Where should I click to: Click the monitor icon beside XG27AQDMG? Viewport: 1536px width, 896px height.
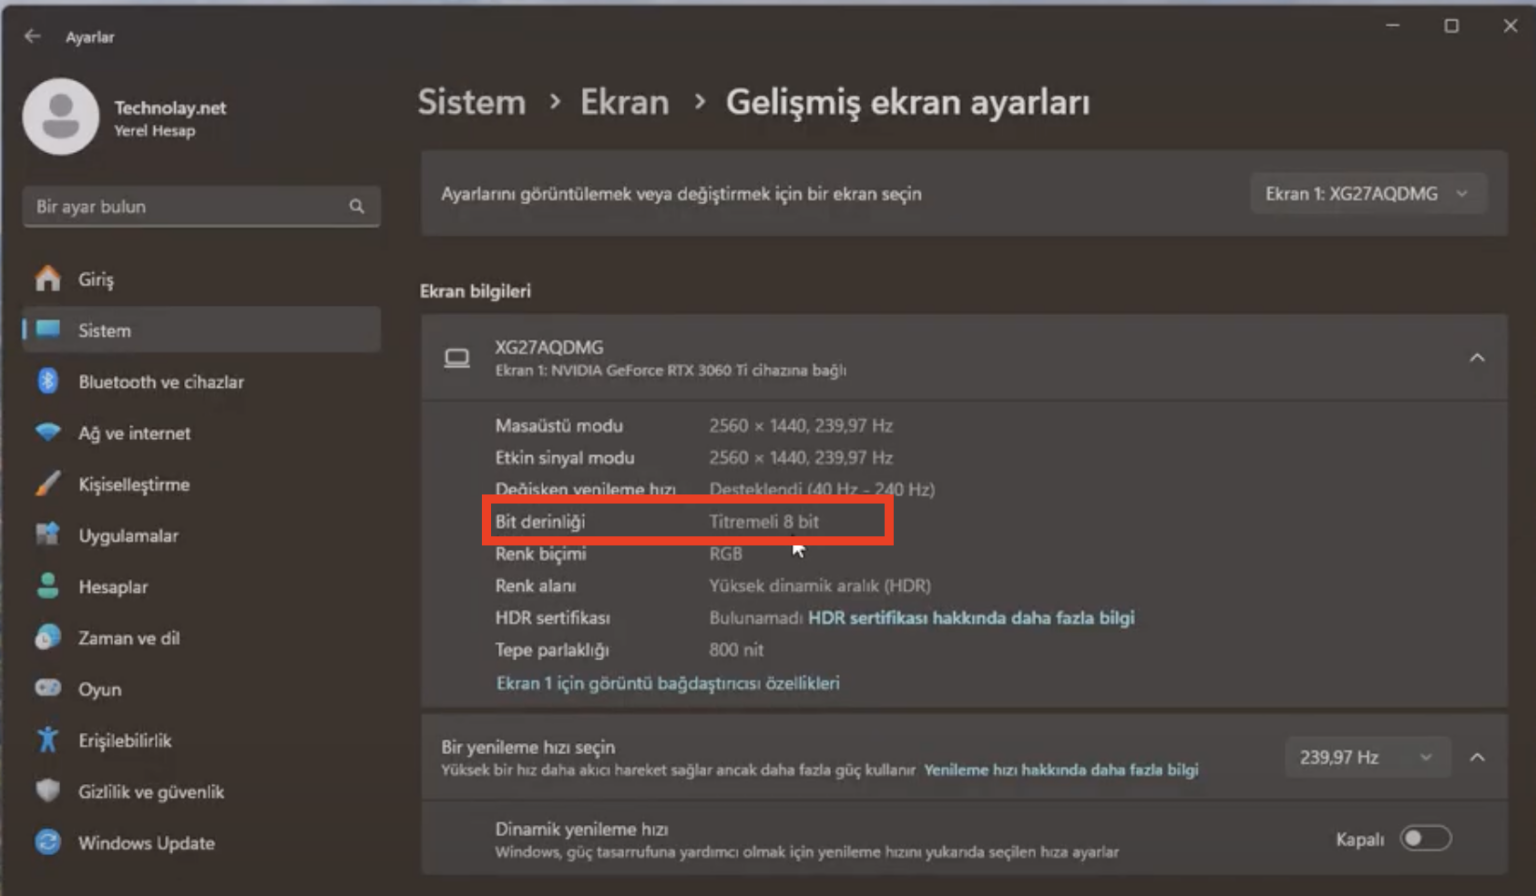coord(457,358)
